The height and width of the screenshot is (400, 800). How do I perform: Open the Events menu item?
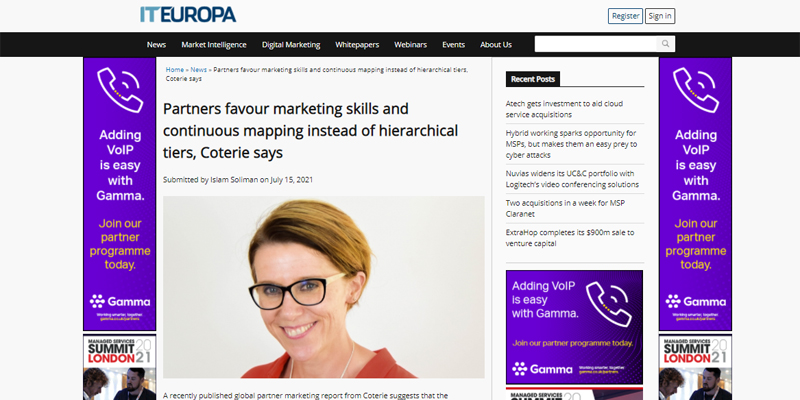[454, 45]
